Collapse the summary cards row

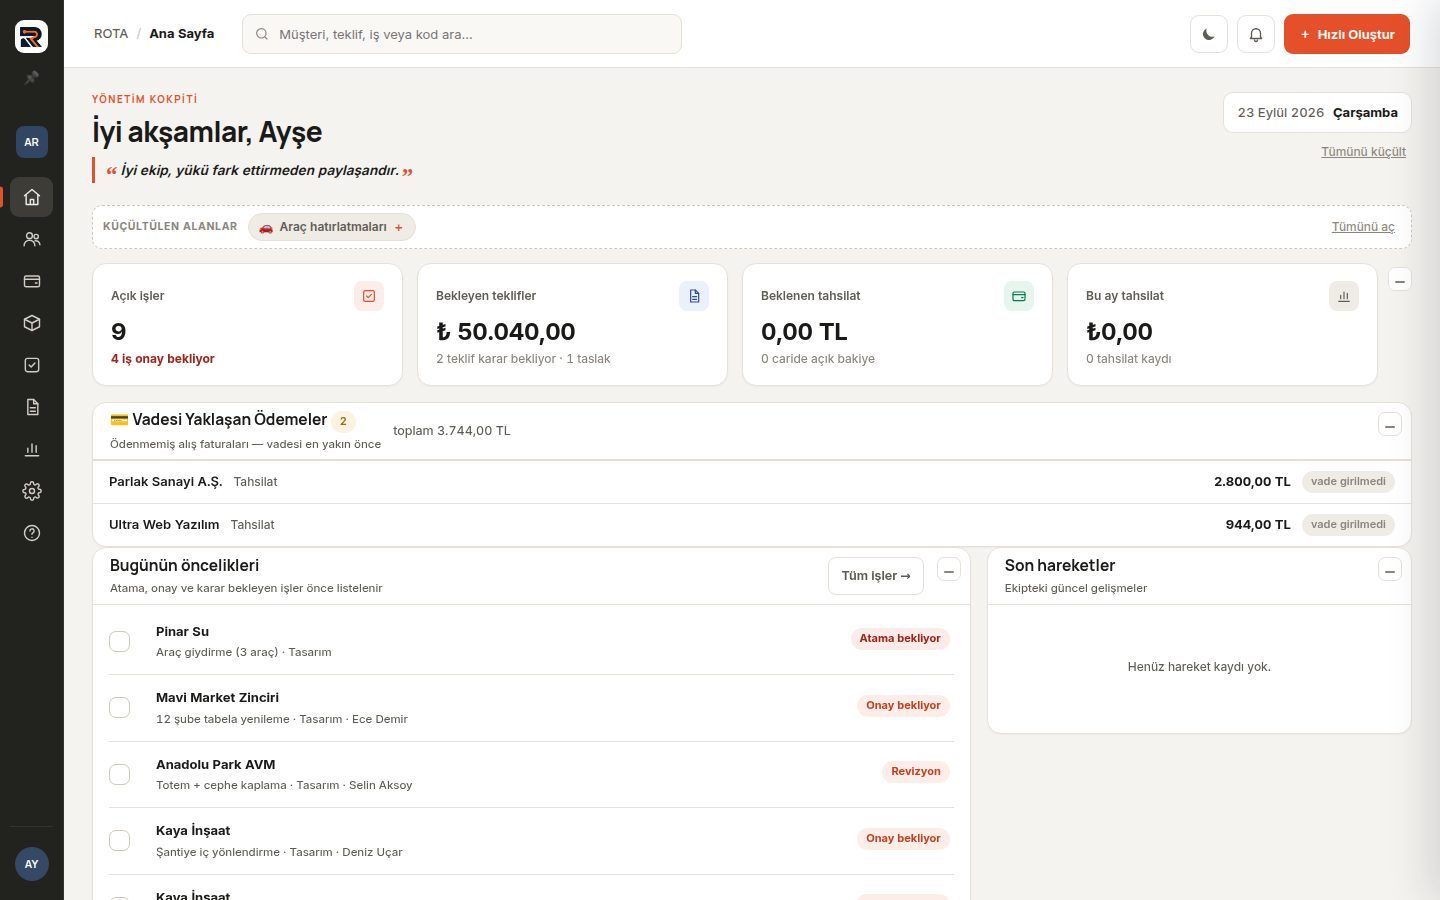(x=1400, y=282)
